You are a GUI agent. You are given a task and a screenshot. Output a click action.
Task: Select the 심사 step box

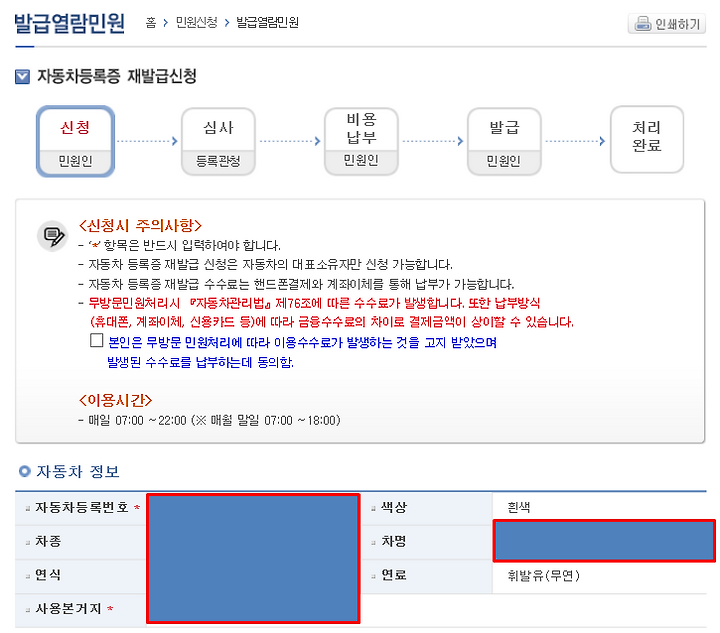pyautogui.click(x=219, y=141)
